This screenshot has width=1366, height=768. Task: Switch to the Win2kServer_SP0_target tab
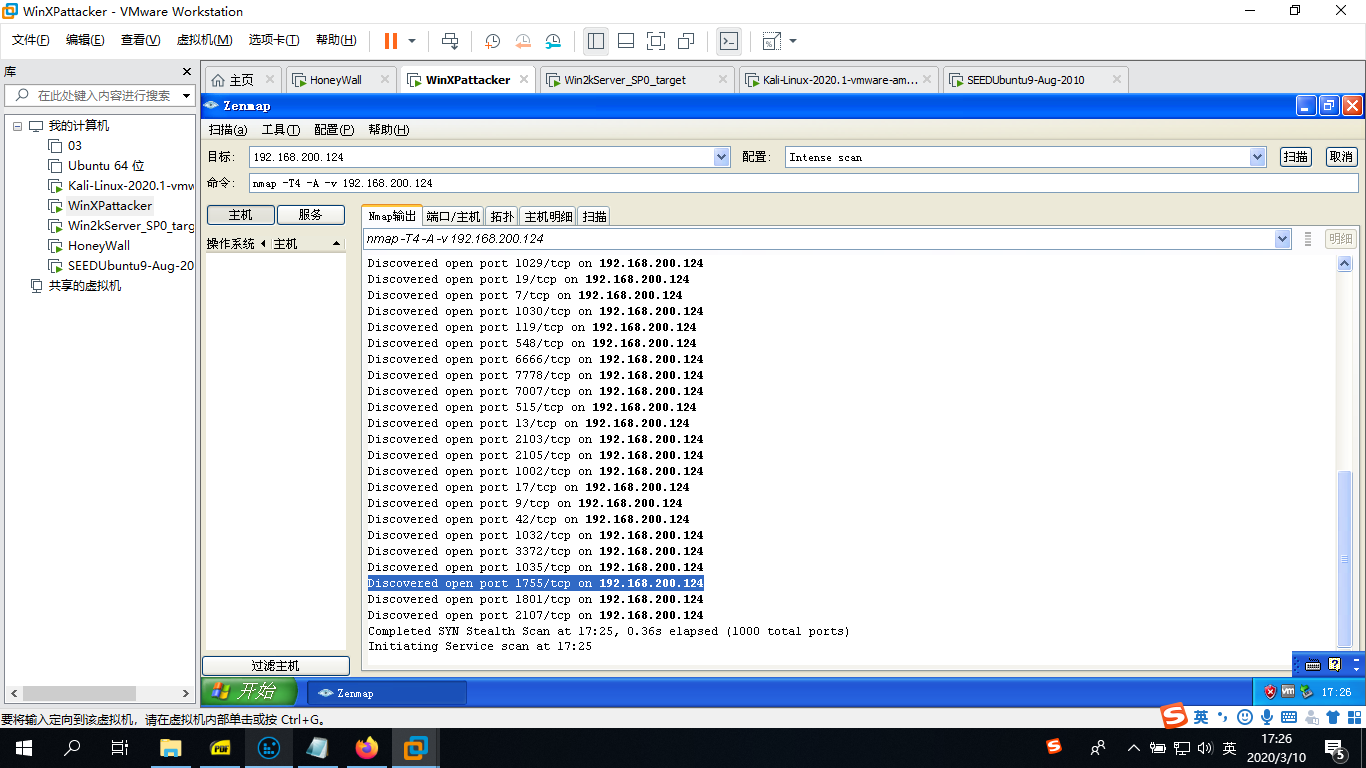(625, 80)
